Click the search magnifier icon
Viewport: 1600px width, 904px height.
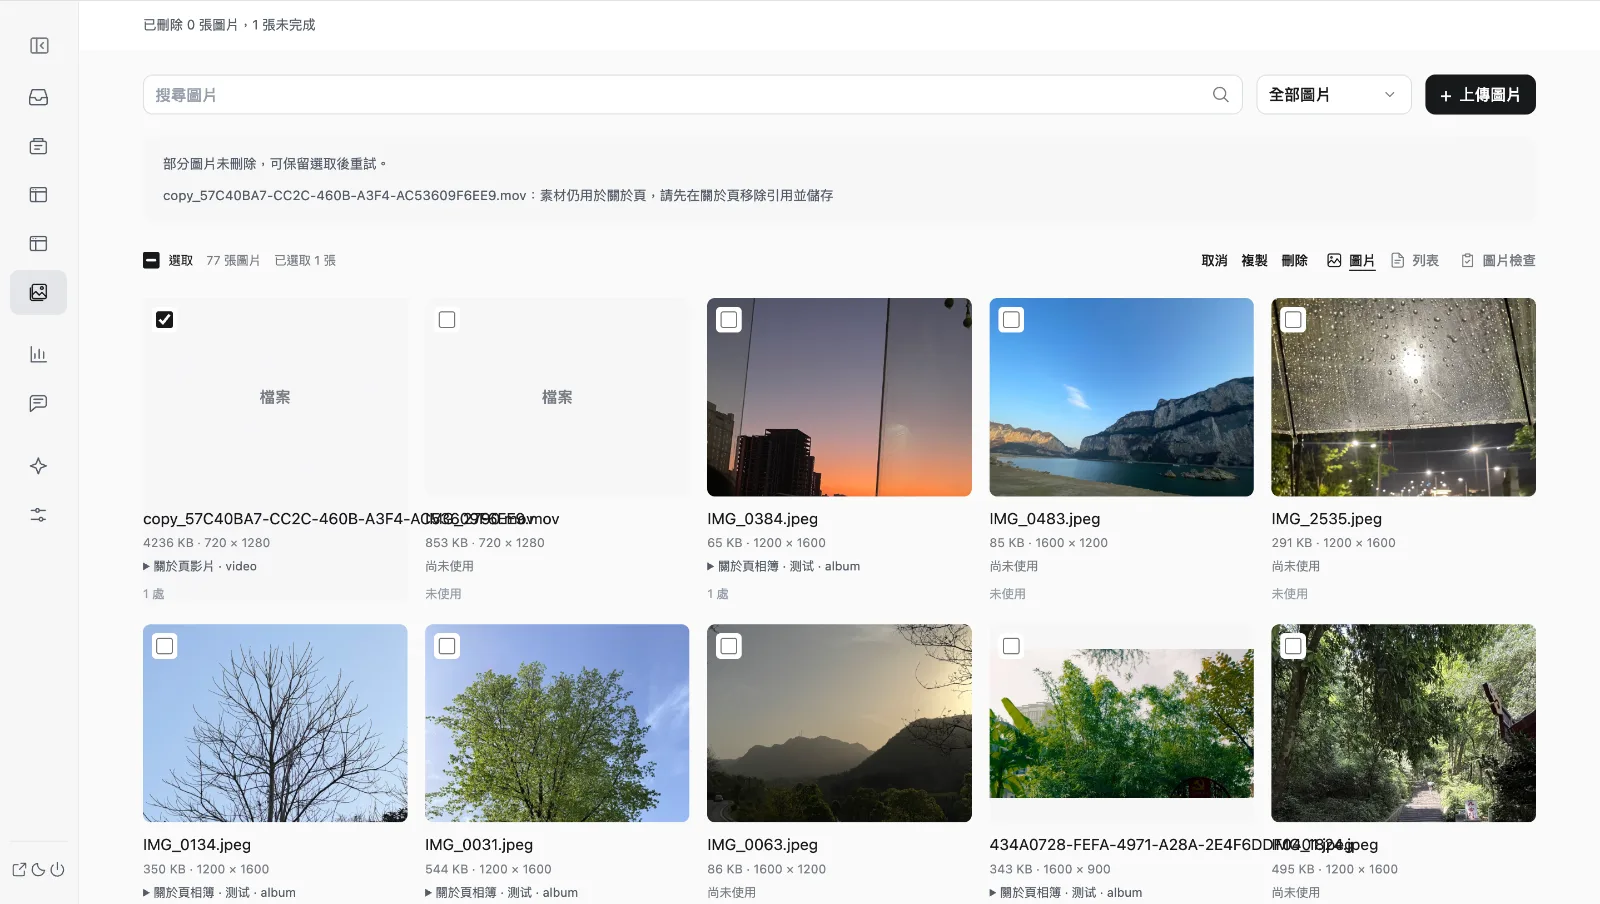tap(1221, 94)
